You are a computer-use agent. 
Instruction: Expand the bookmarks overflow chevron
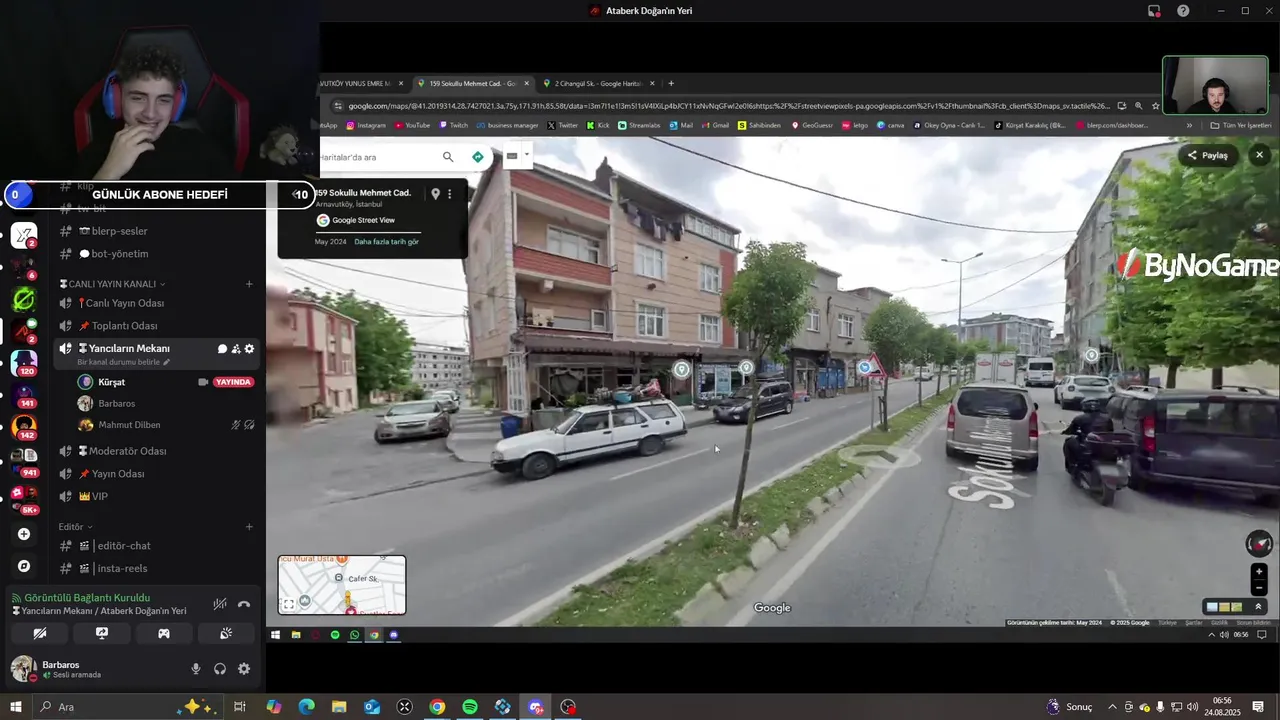(x=1189, y=125)
